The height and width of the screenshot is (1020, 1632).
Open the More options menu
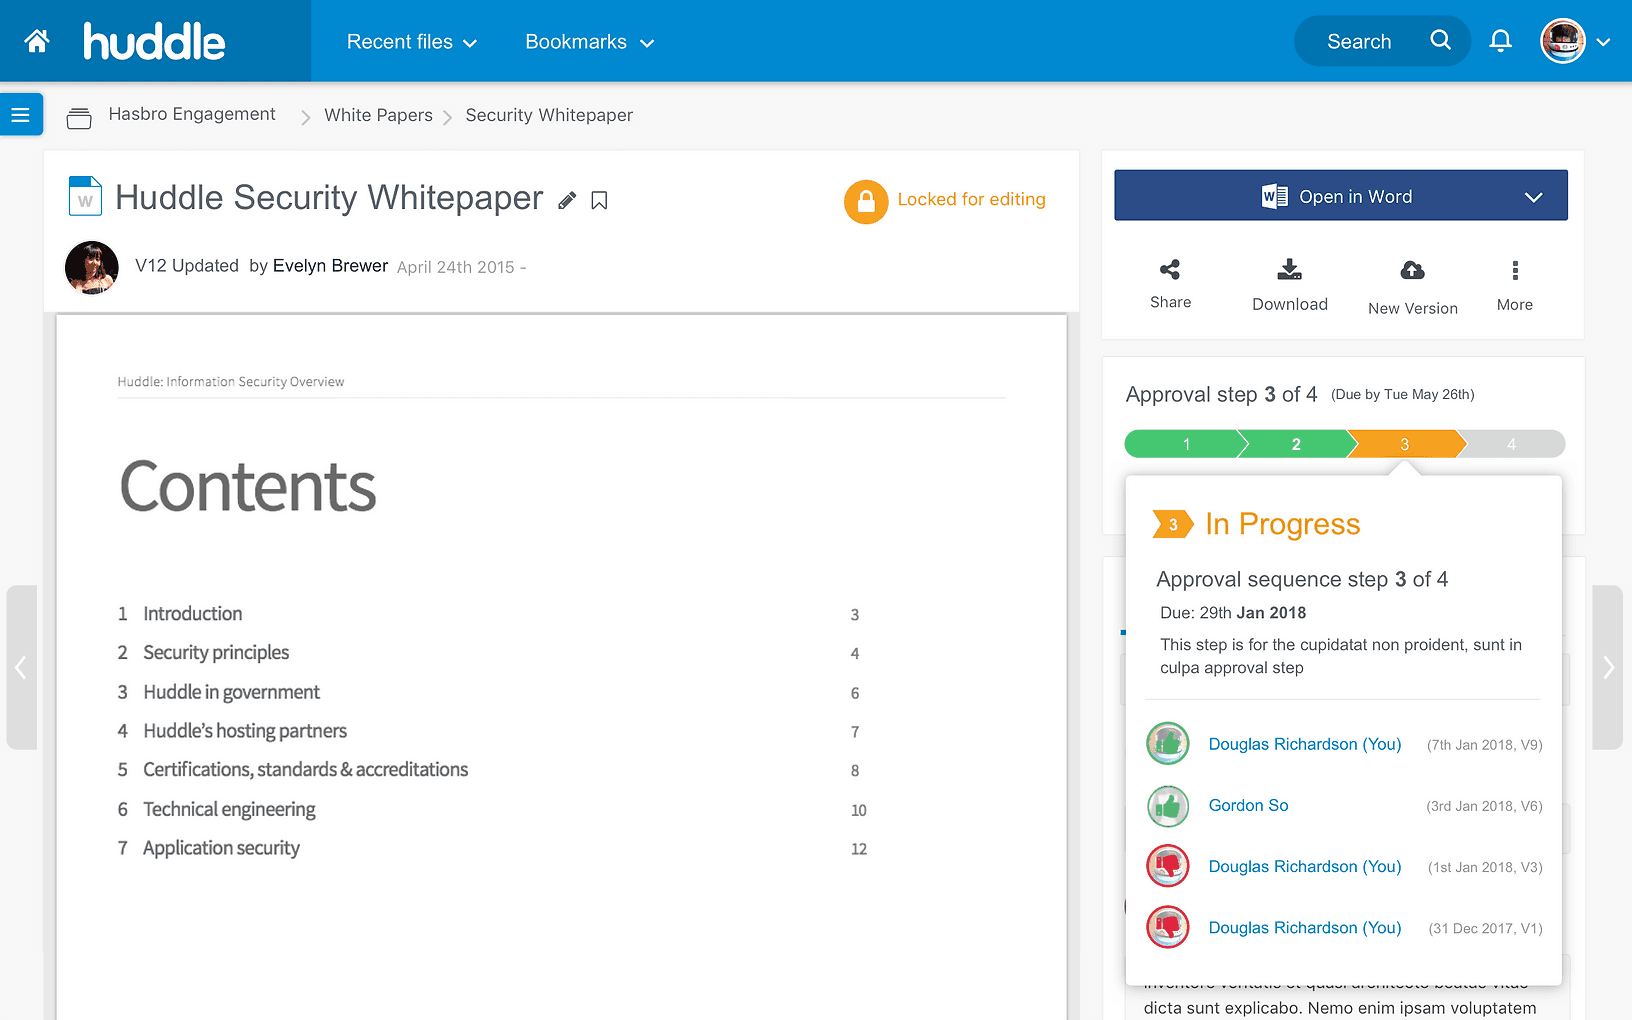click(1515, 285)
